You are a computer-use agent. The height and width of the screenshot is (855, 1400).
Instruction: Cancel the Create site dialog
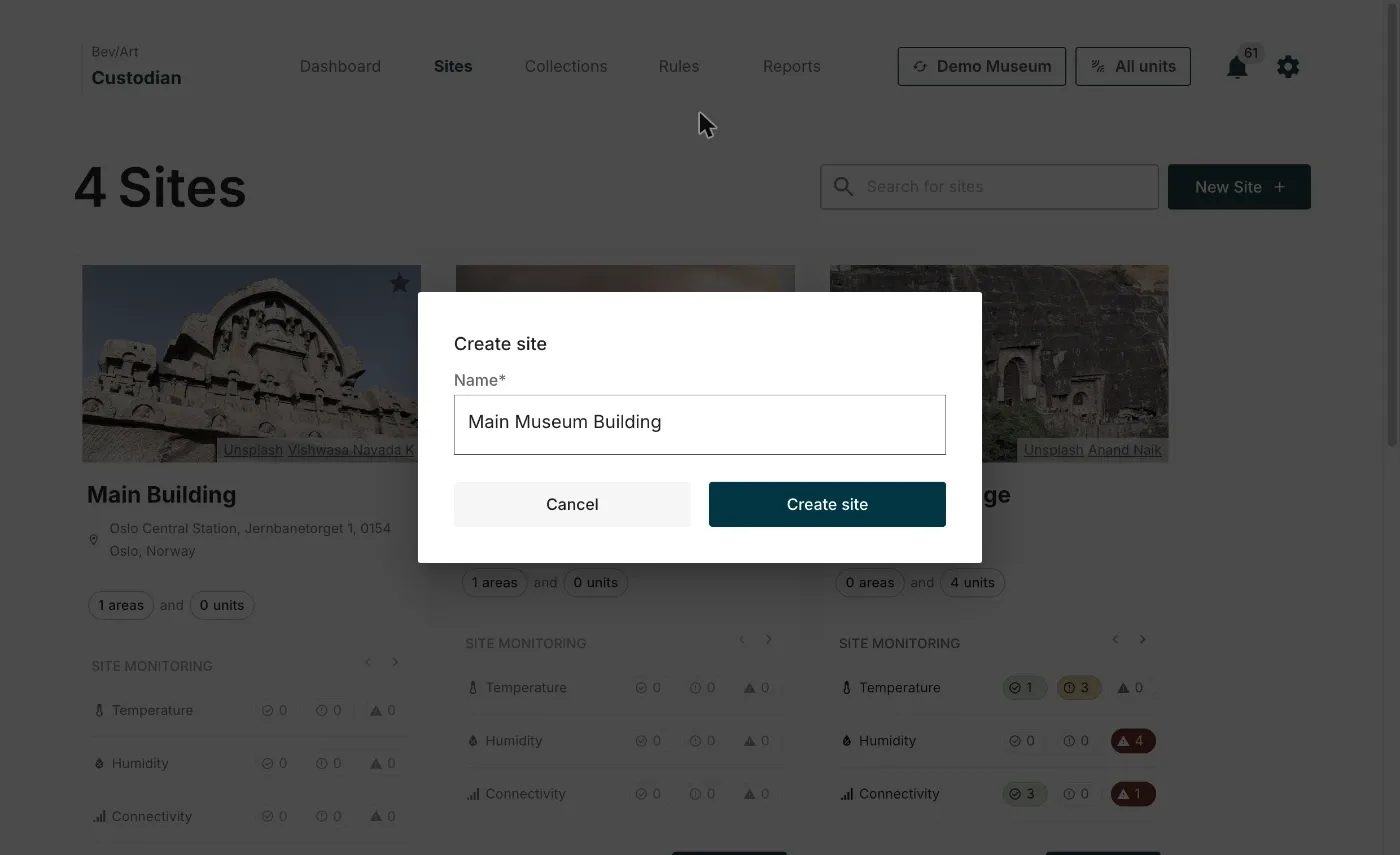pyautogui.click(x=572, y=505)
